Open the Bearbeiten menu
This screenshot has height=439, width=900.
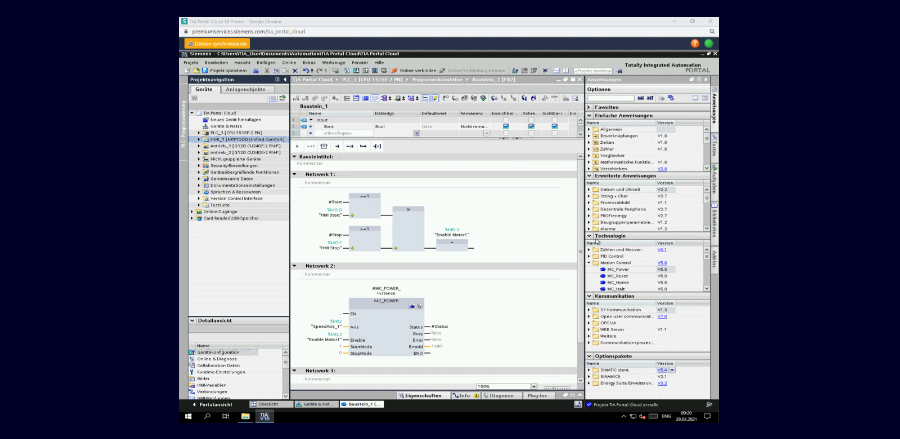(x=216, y=63)
